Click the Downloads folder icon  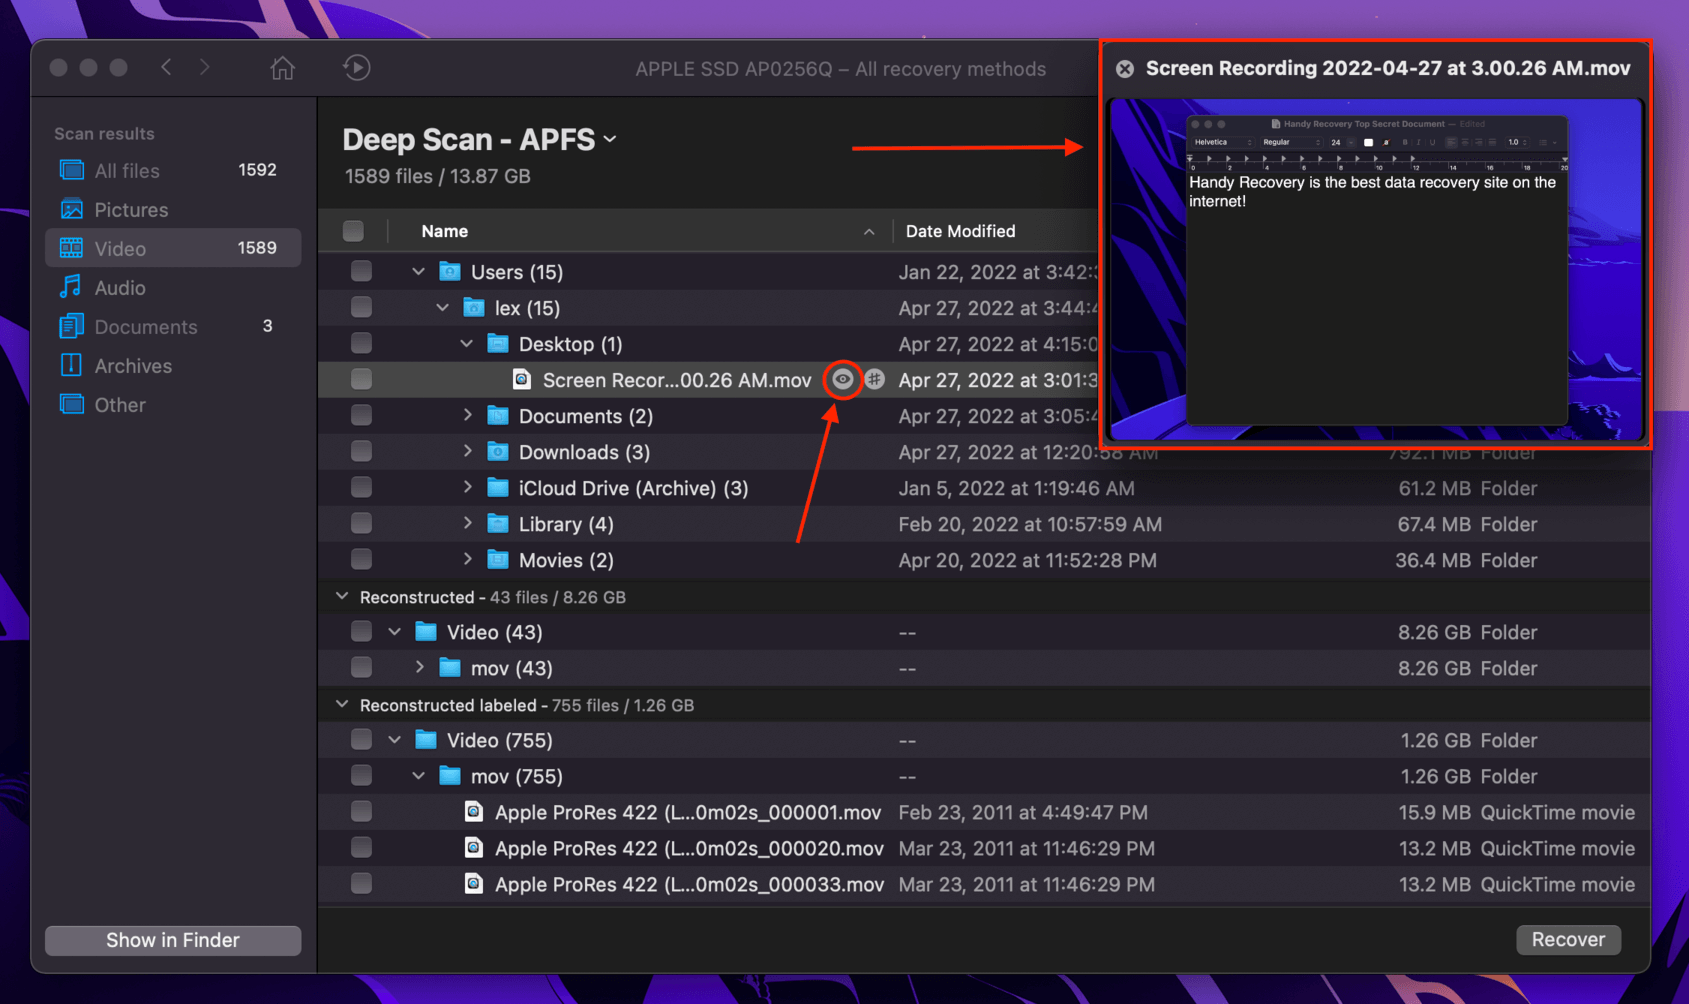coord(498,452)
